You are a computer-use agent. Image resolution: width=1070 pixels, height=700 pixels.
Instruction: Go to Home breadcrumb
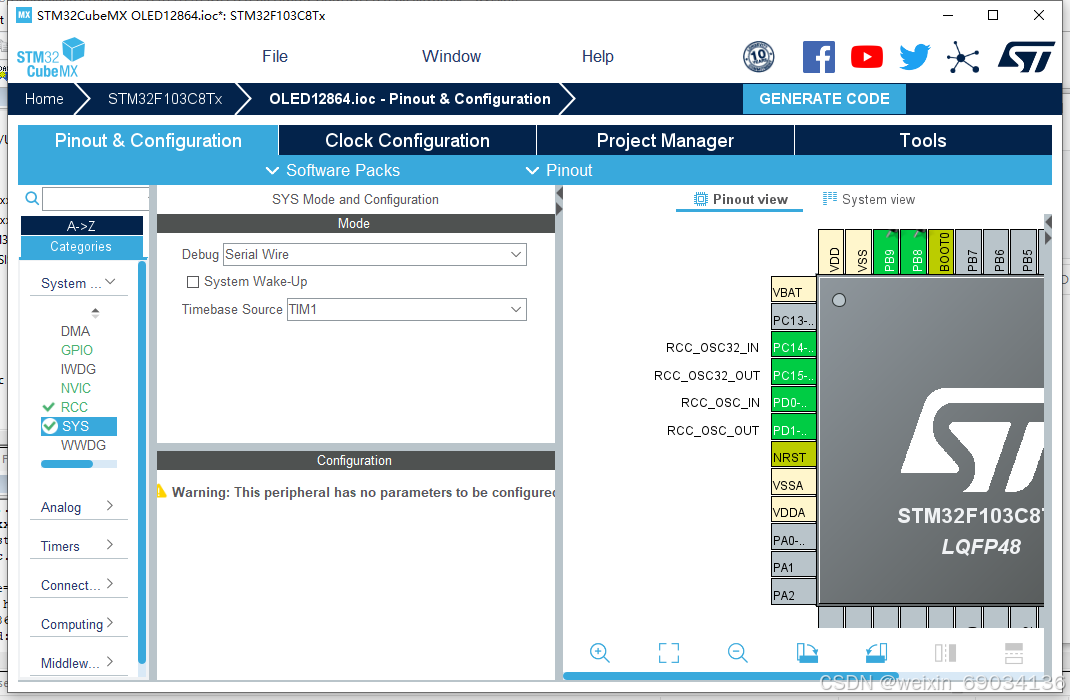tap(44, 99)
